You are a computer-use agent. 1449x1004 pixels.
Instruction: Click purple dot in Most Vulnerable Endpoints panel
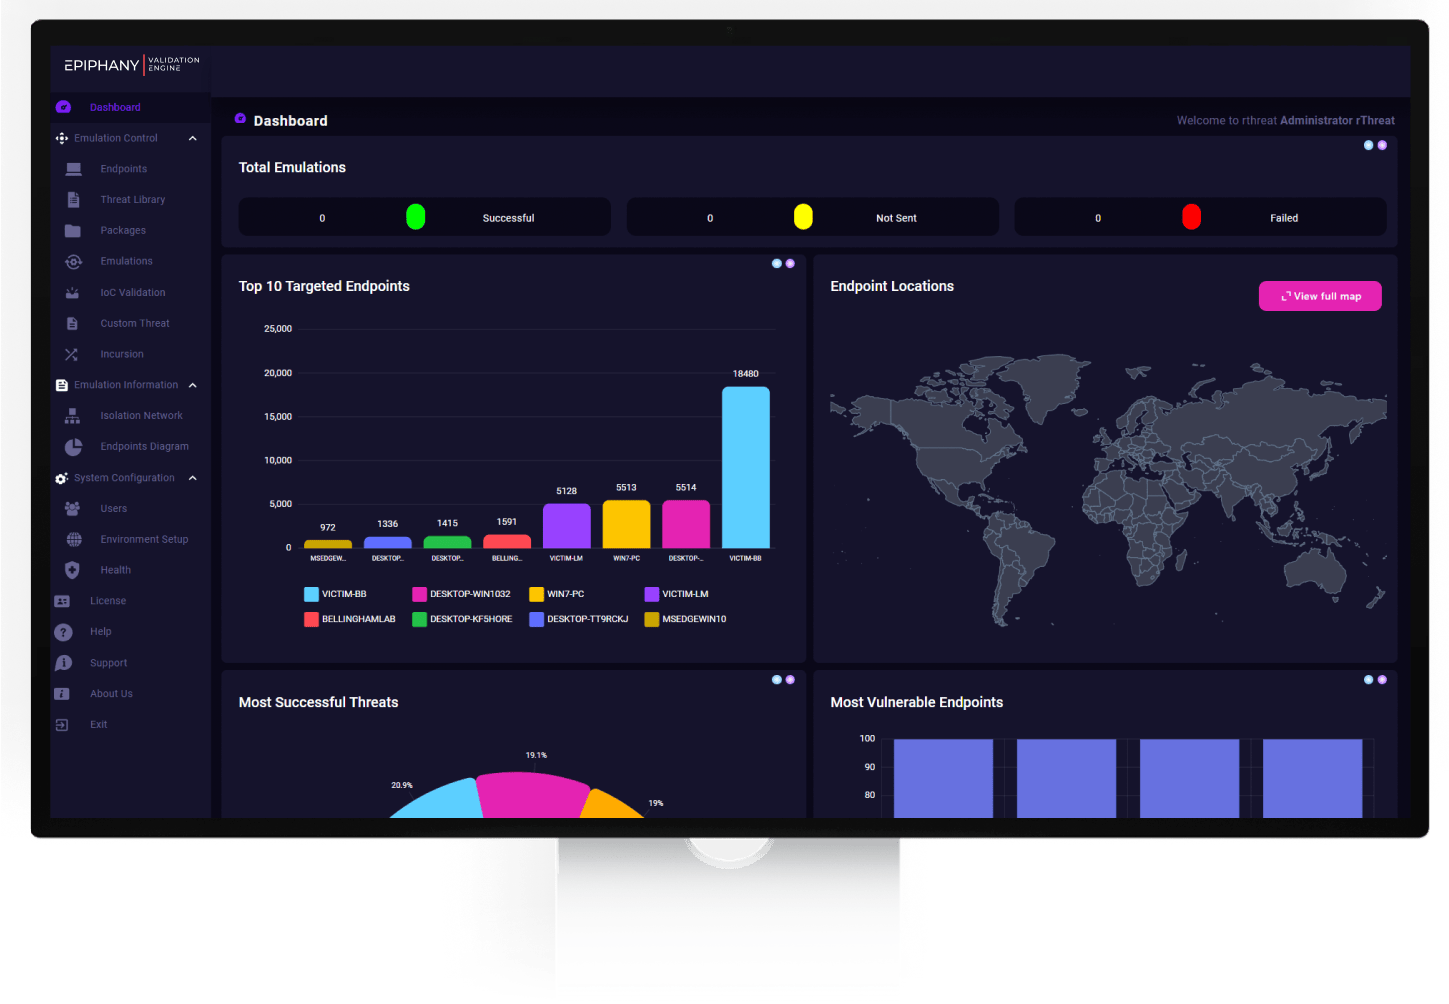(1382, 680)
